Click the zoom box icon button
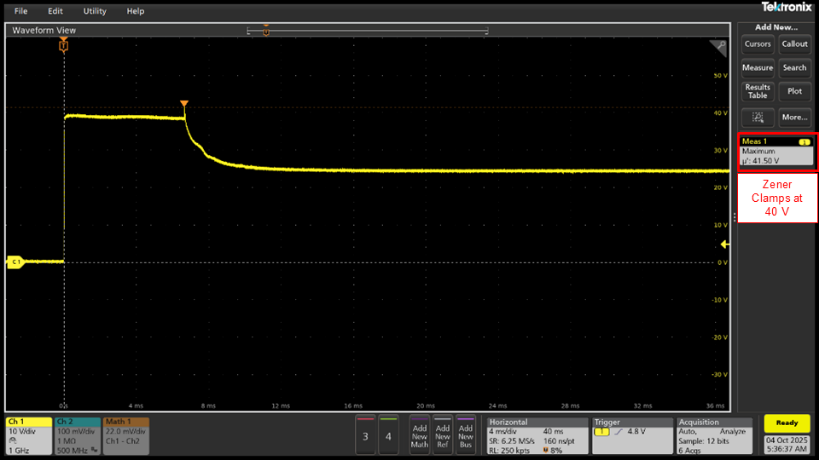Viewport: 819px width, 460px height. (x=757, y=117)
